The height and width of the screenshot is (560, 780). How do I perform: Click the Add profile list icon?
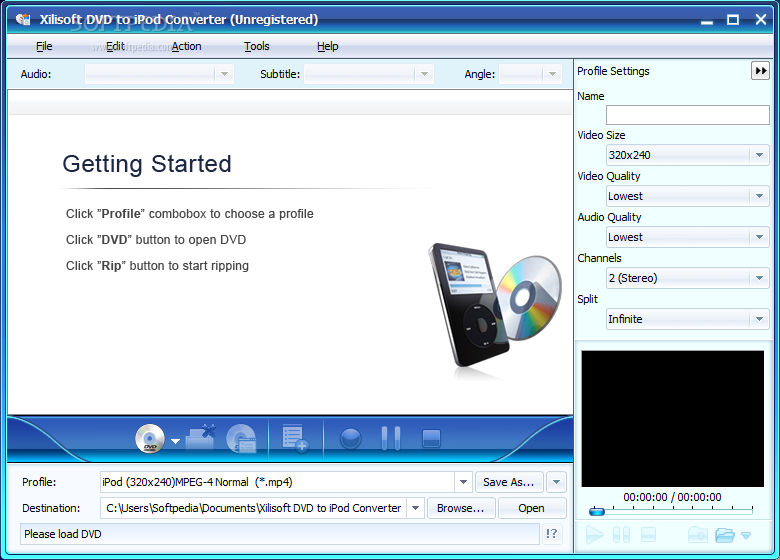click(x=294, y=439)
